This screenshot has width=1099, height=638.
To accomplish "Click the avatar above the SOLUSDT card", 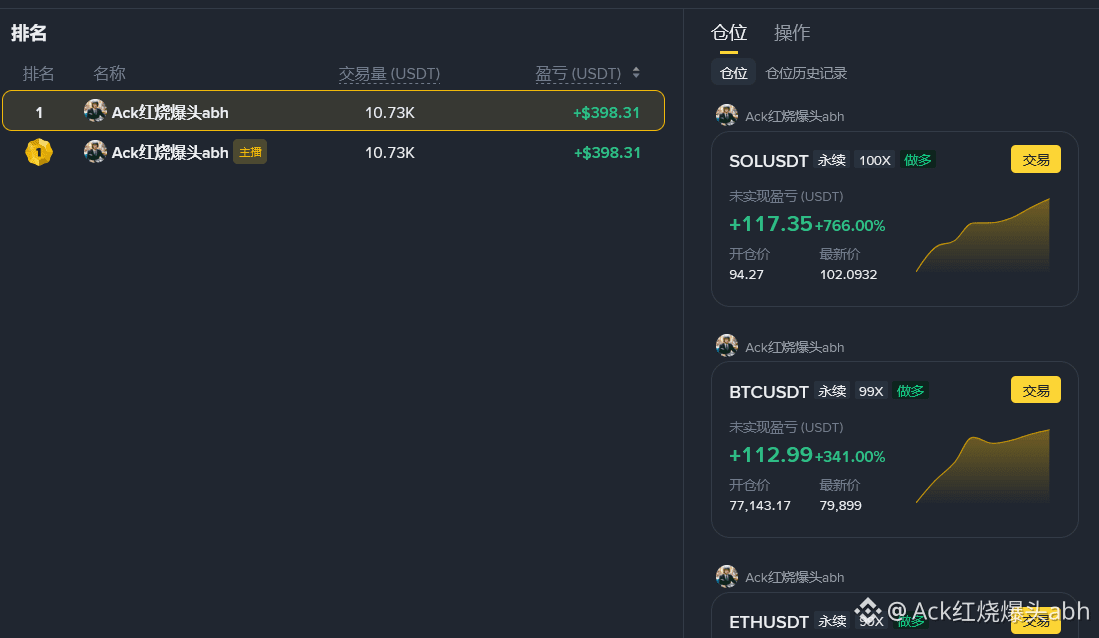I will point(727,115).
